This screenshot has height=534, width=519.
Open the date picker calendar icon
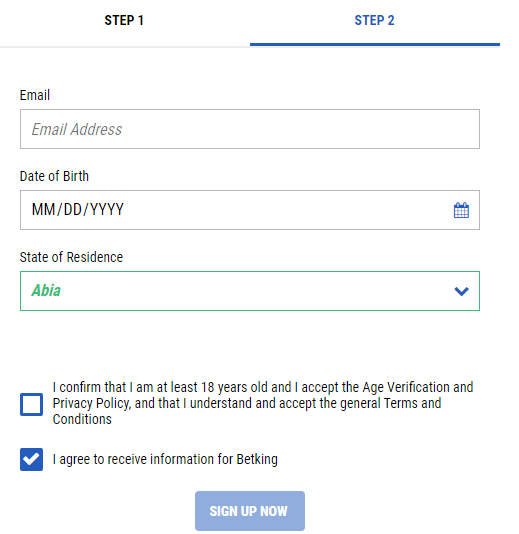[461, 210]
